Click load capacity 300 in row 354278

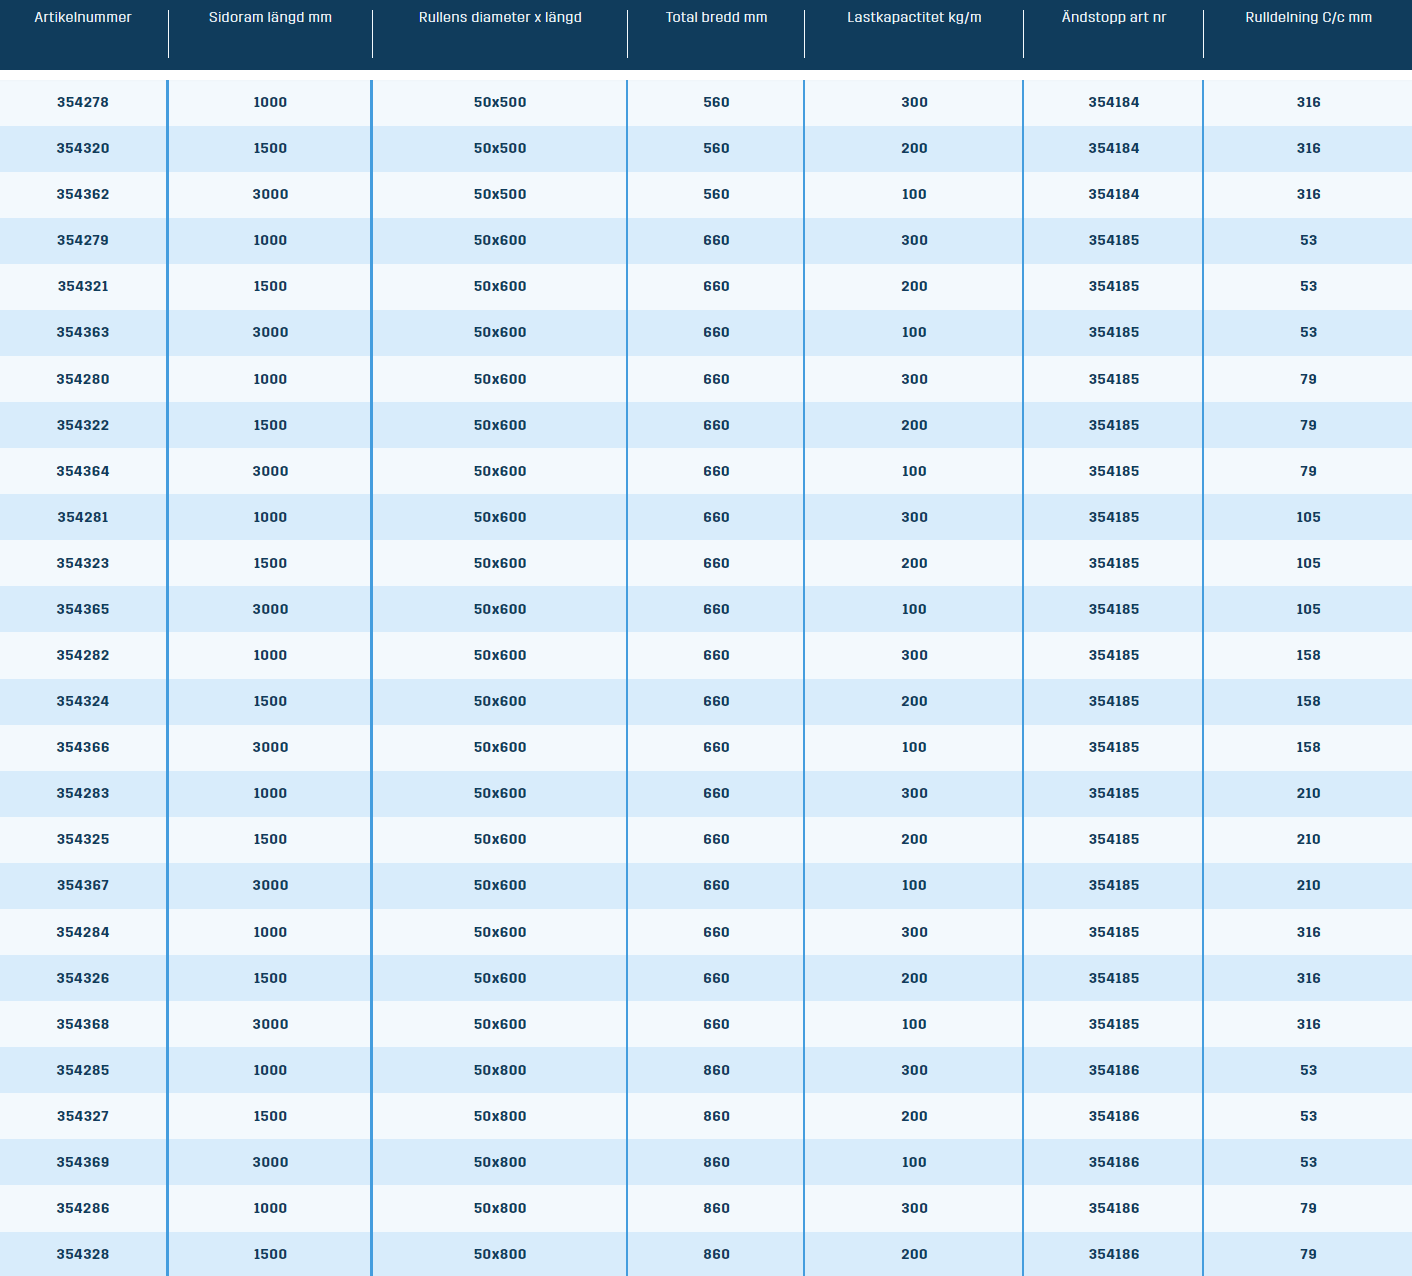point(914,102)
